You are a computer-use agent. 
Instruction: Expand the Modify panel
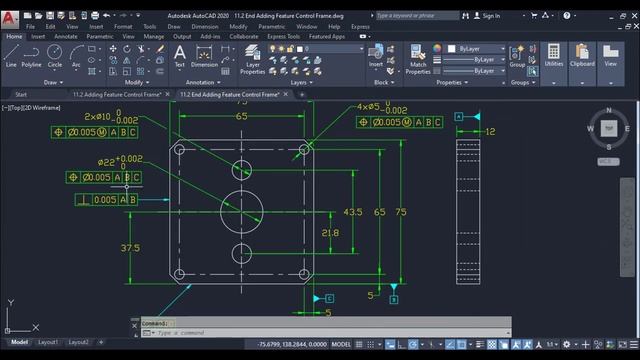(x=137, y=82)
